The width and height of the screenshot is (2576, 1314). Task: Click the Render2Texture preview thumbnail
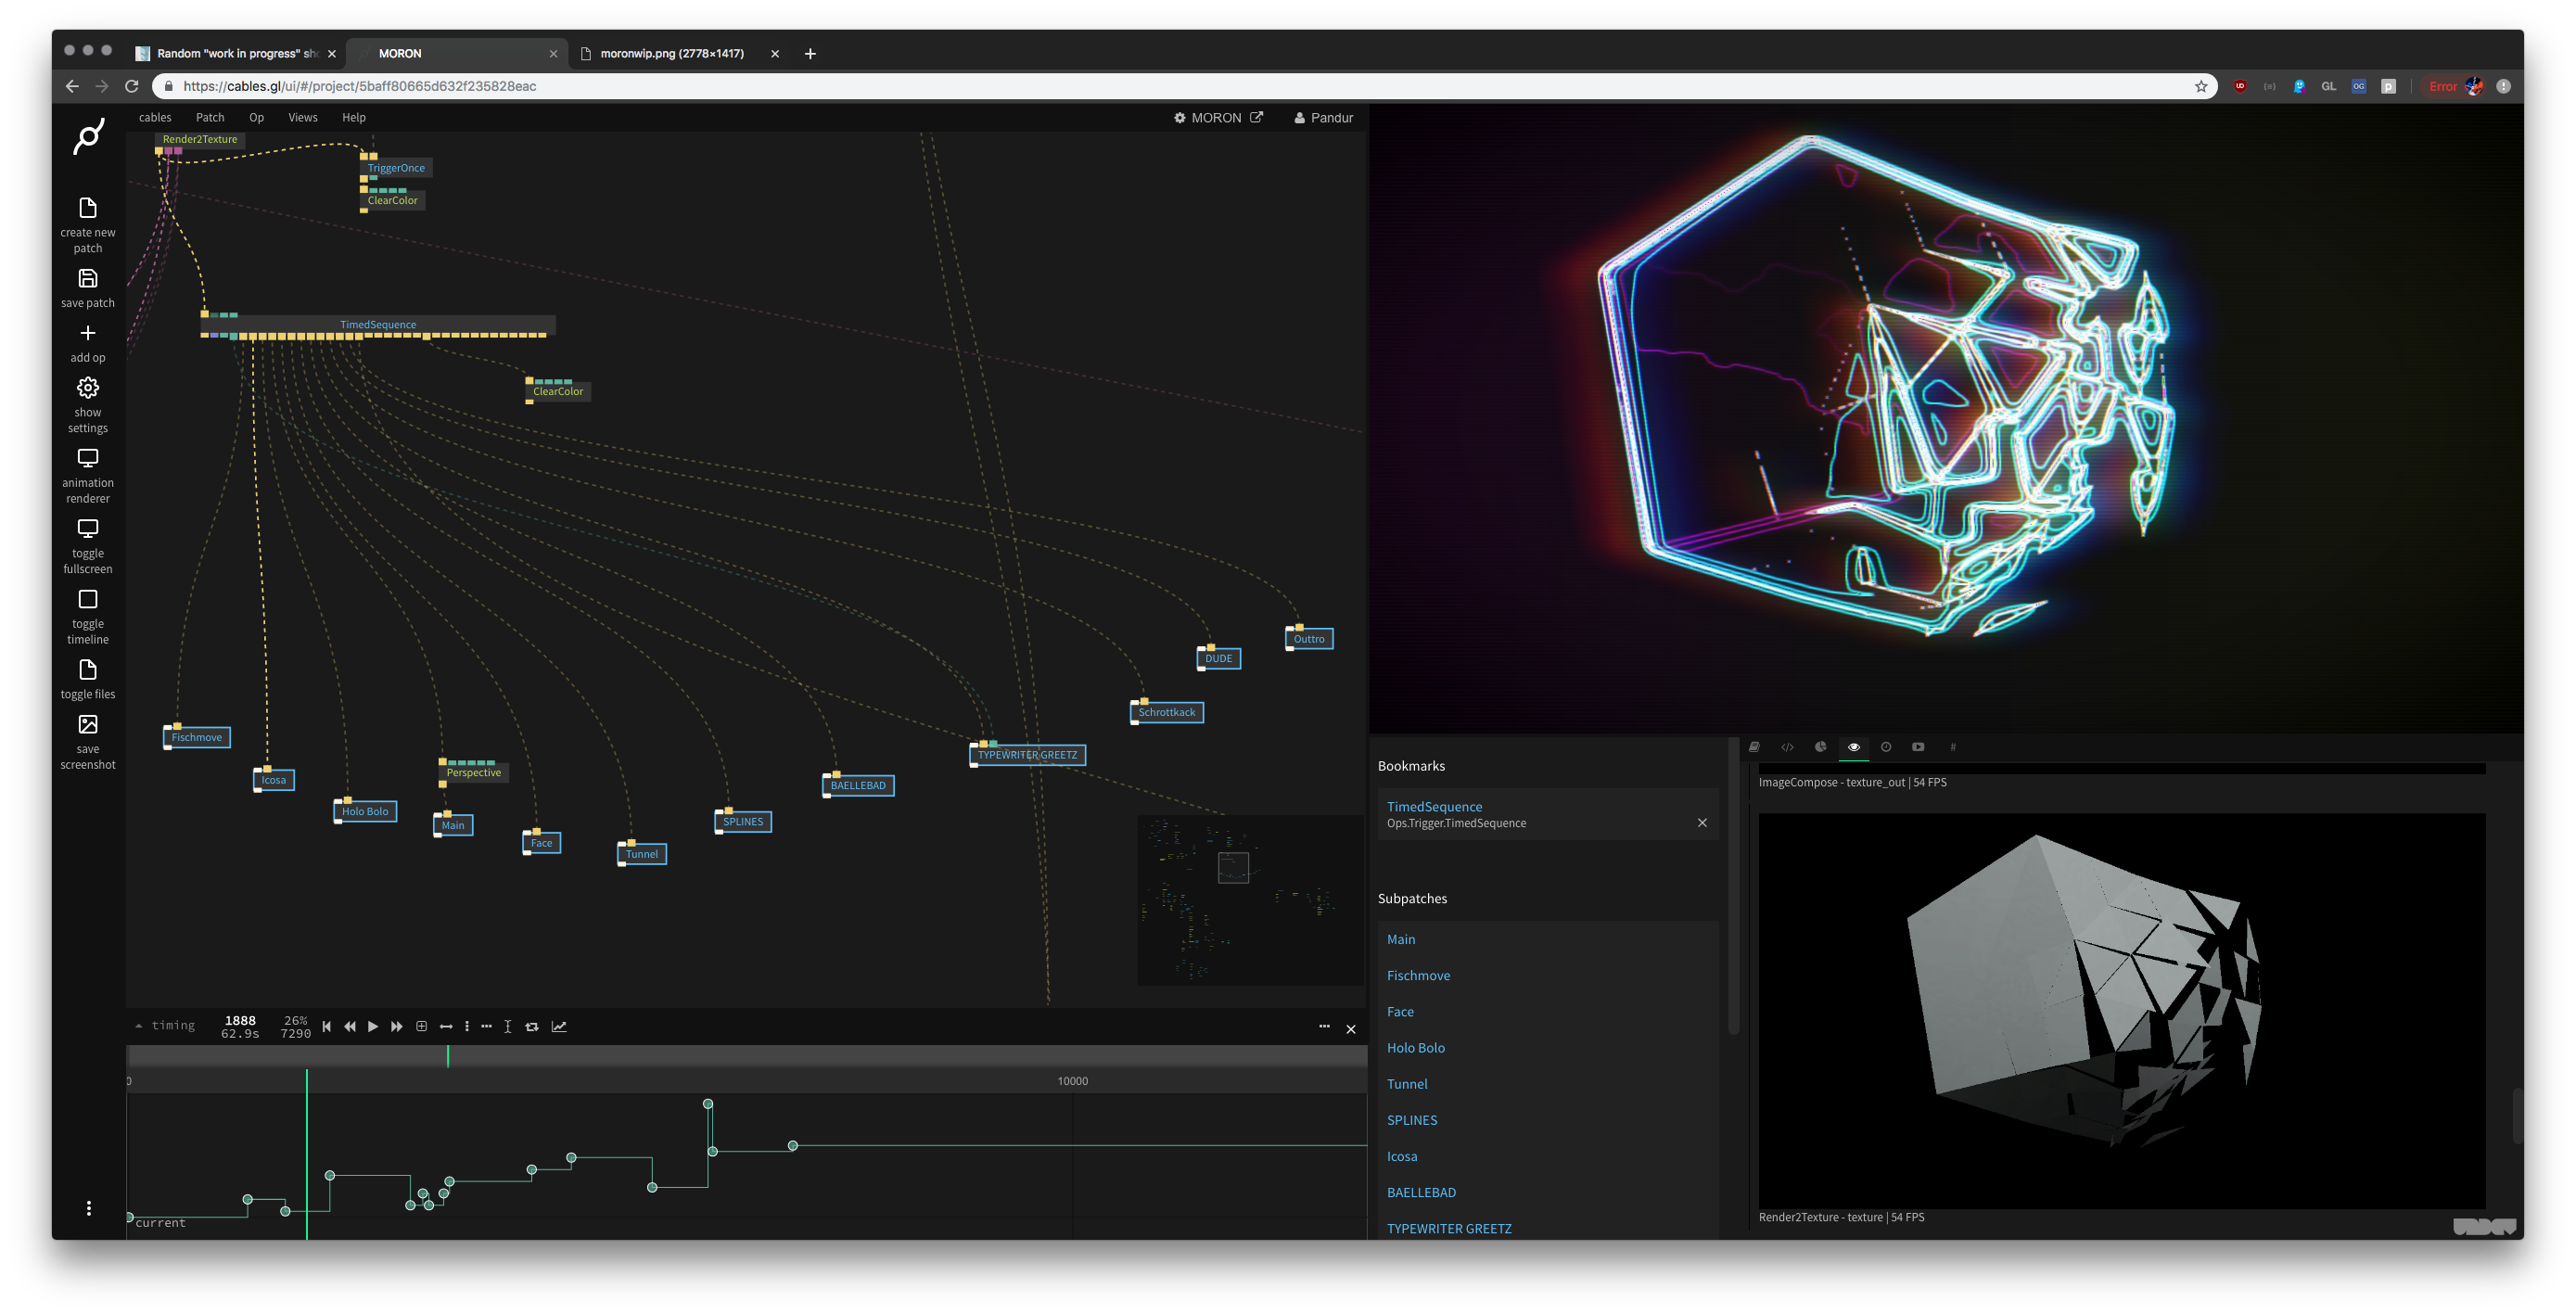(2121, 1010)
